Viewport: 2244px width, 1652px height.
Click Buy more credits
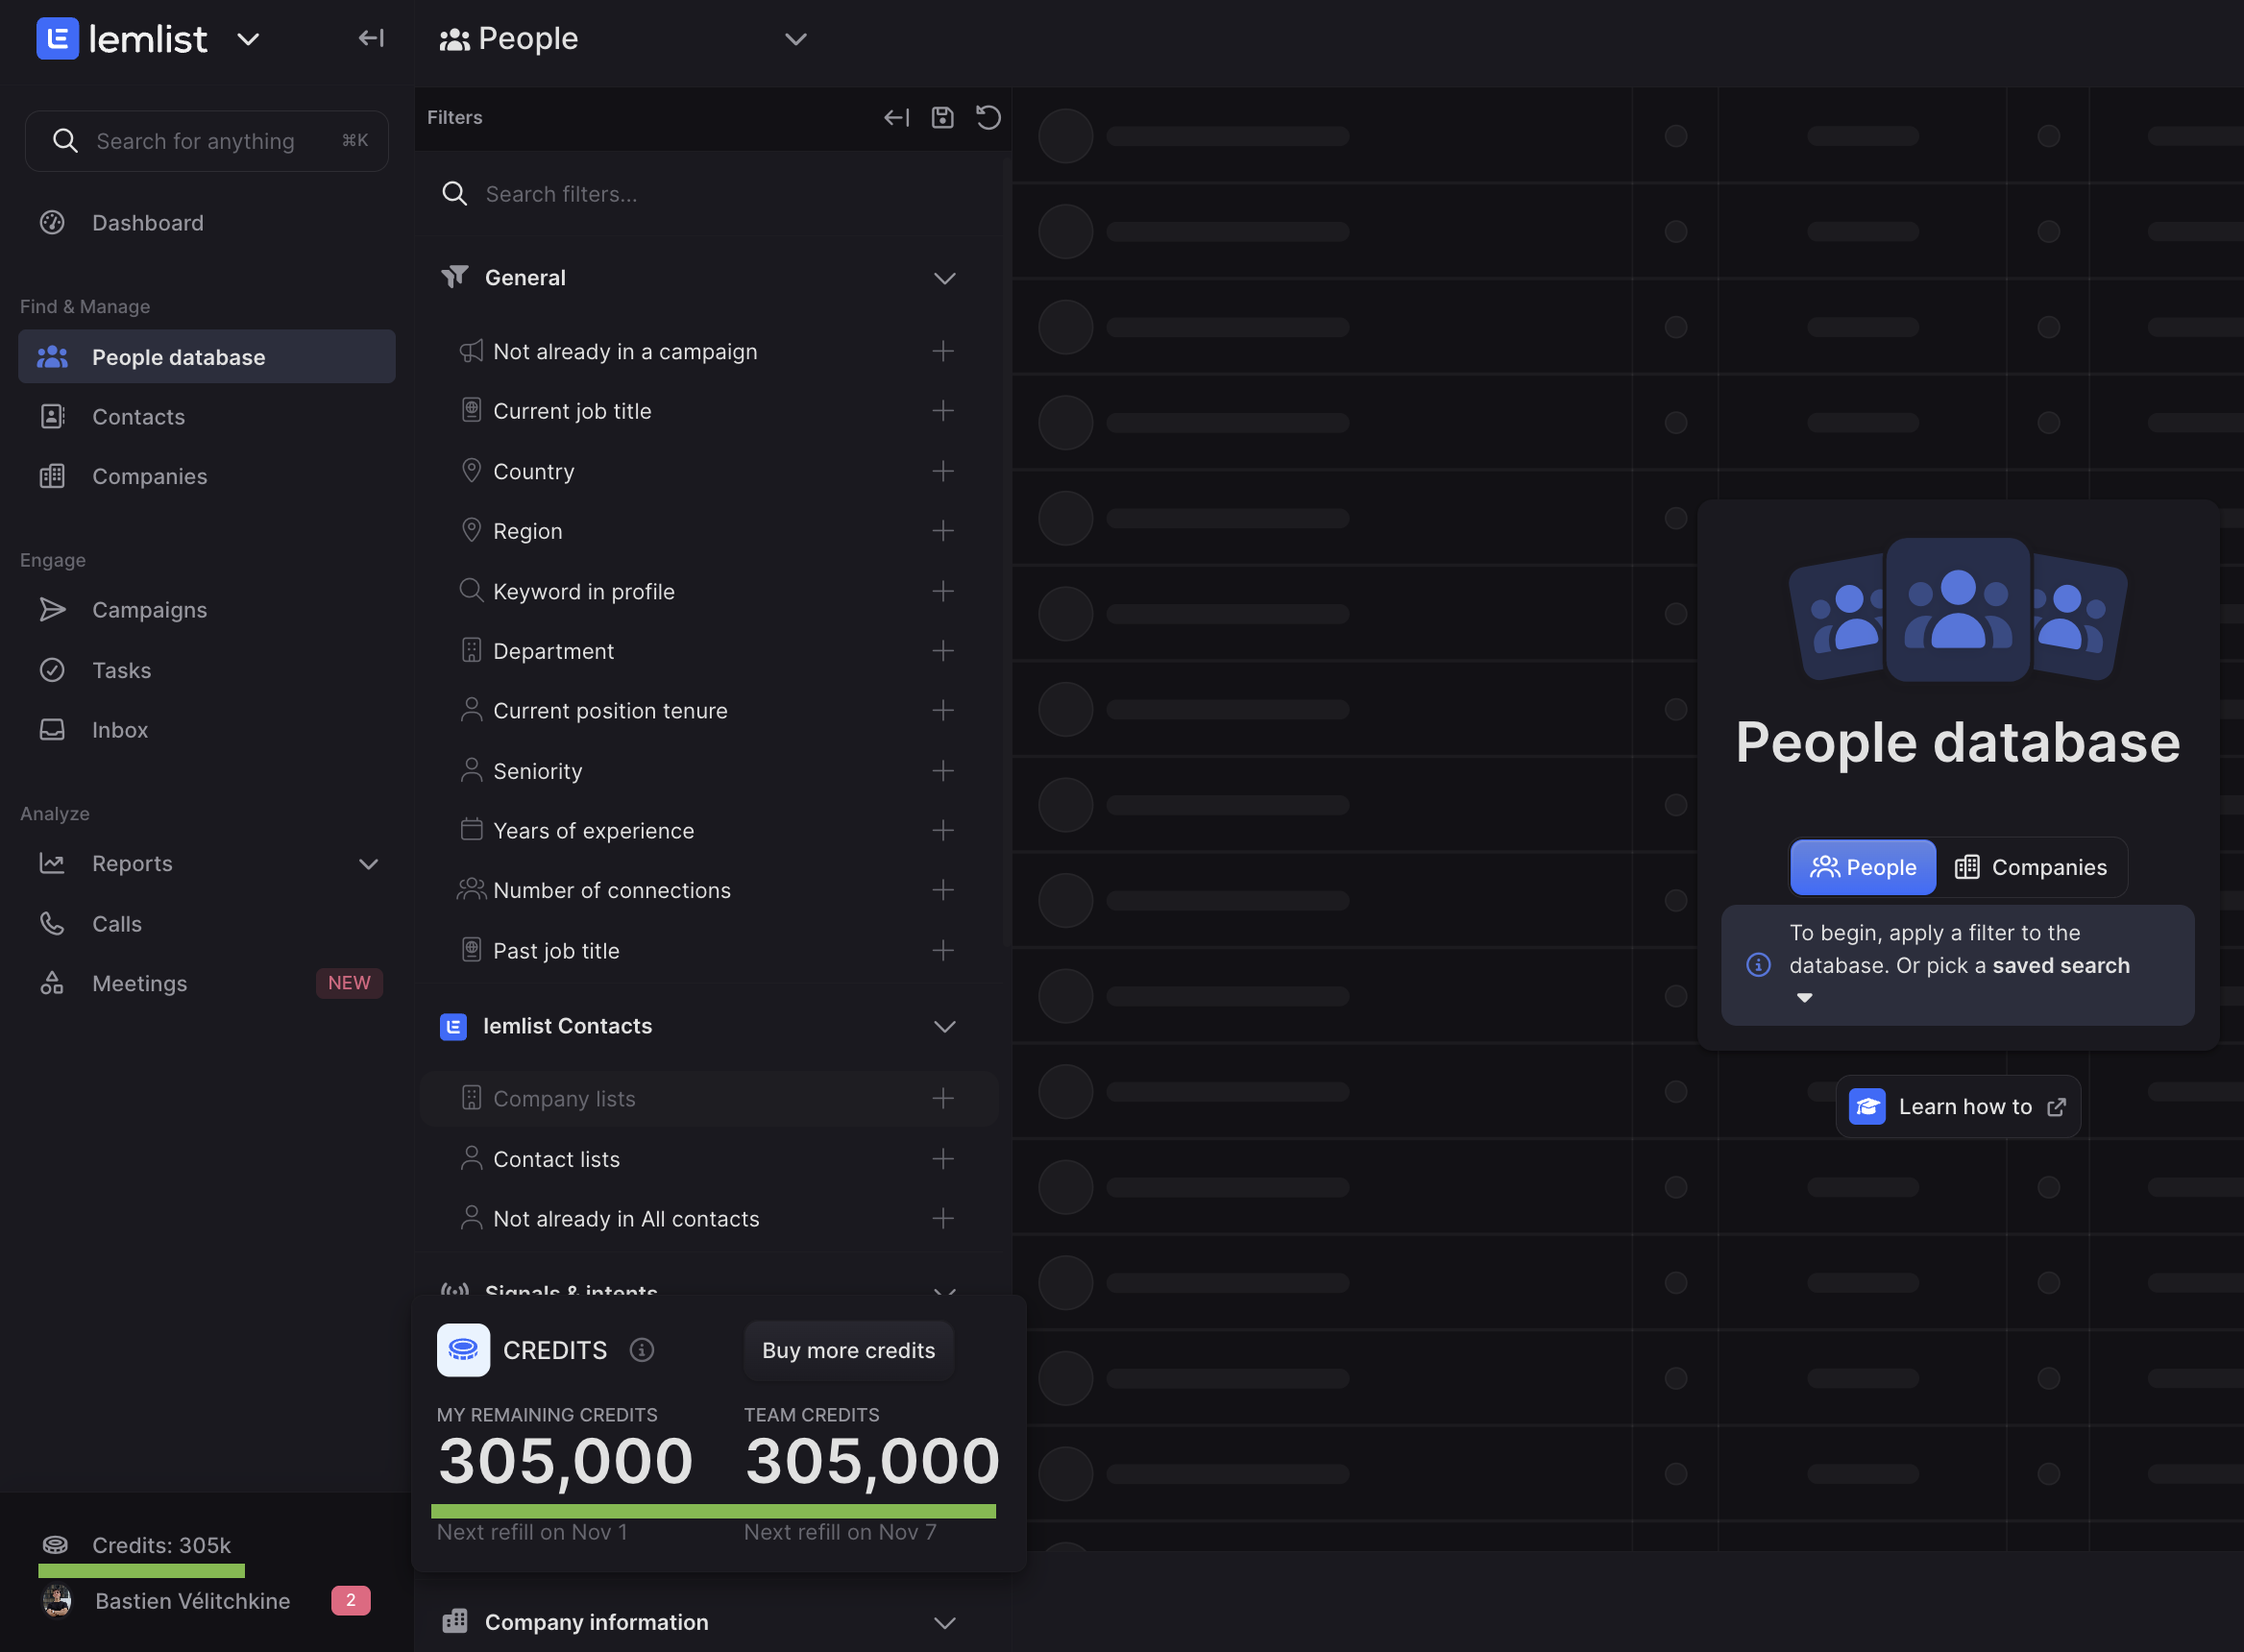[848, 1350]
